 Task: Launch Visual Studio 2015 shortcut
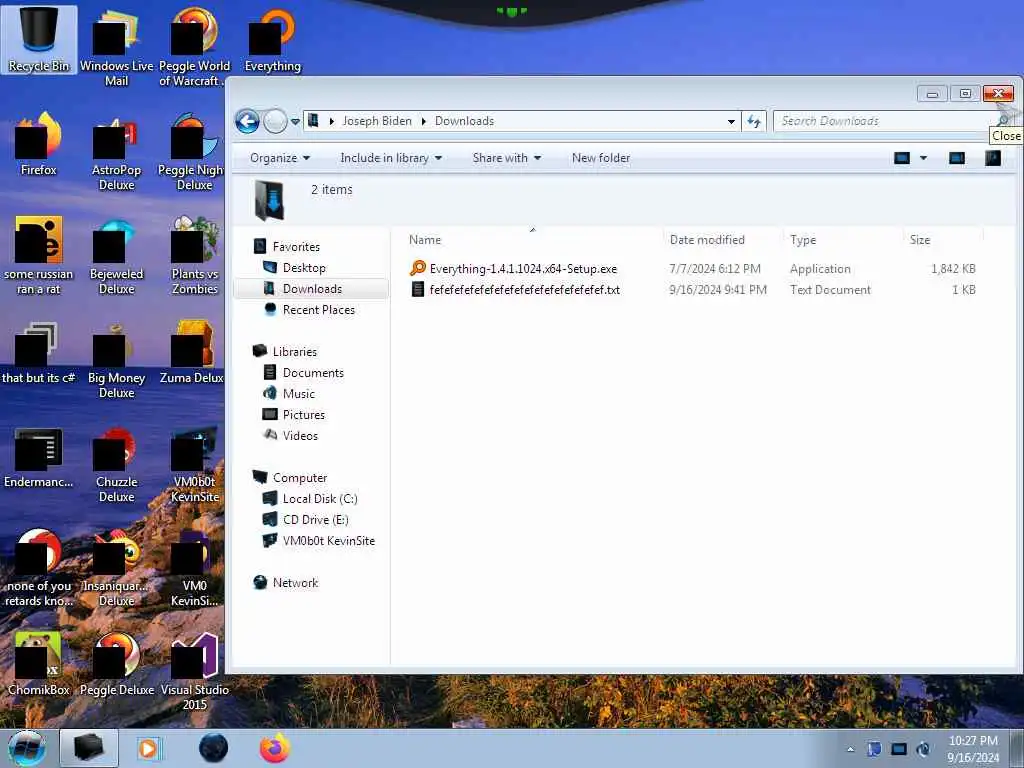[x=194, y=671]
